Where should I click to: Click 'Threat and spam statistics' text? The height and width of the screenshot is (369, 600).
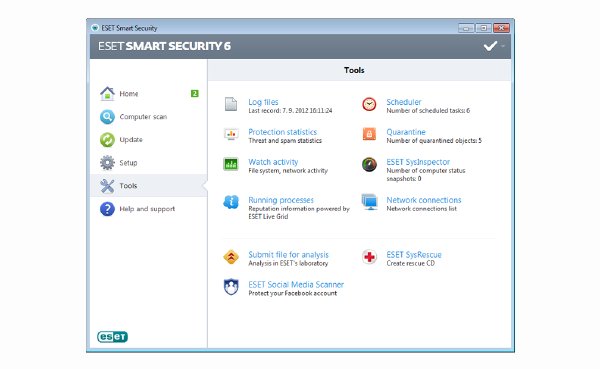coord(285,140)
